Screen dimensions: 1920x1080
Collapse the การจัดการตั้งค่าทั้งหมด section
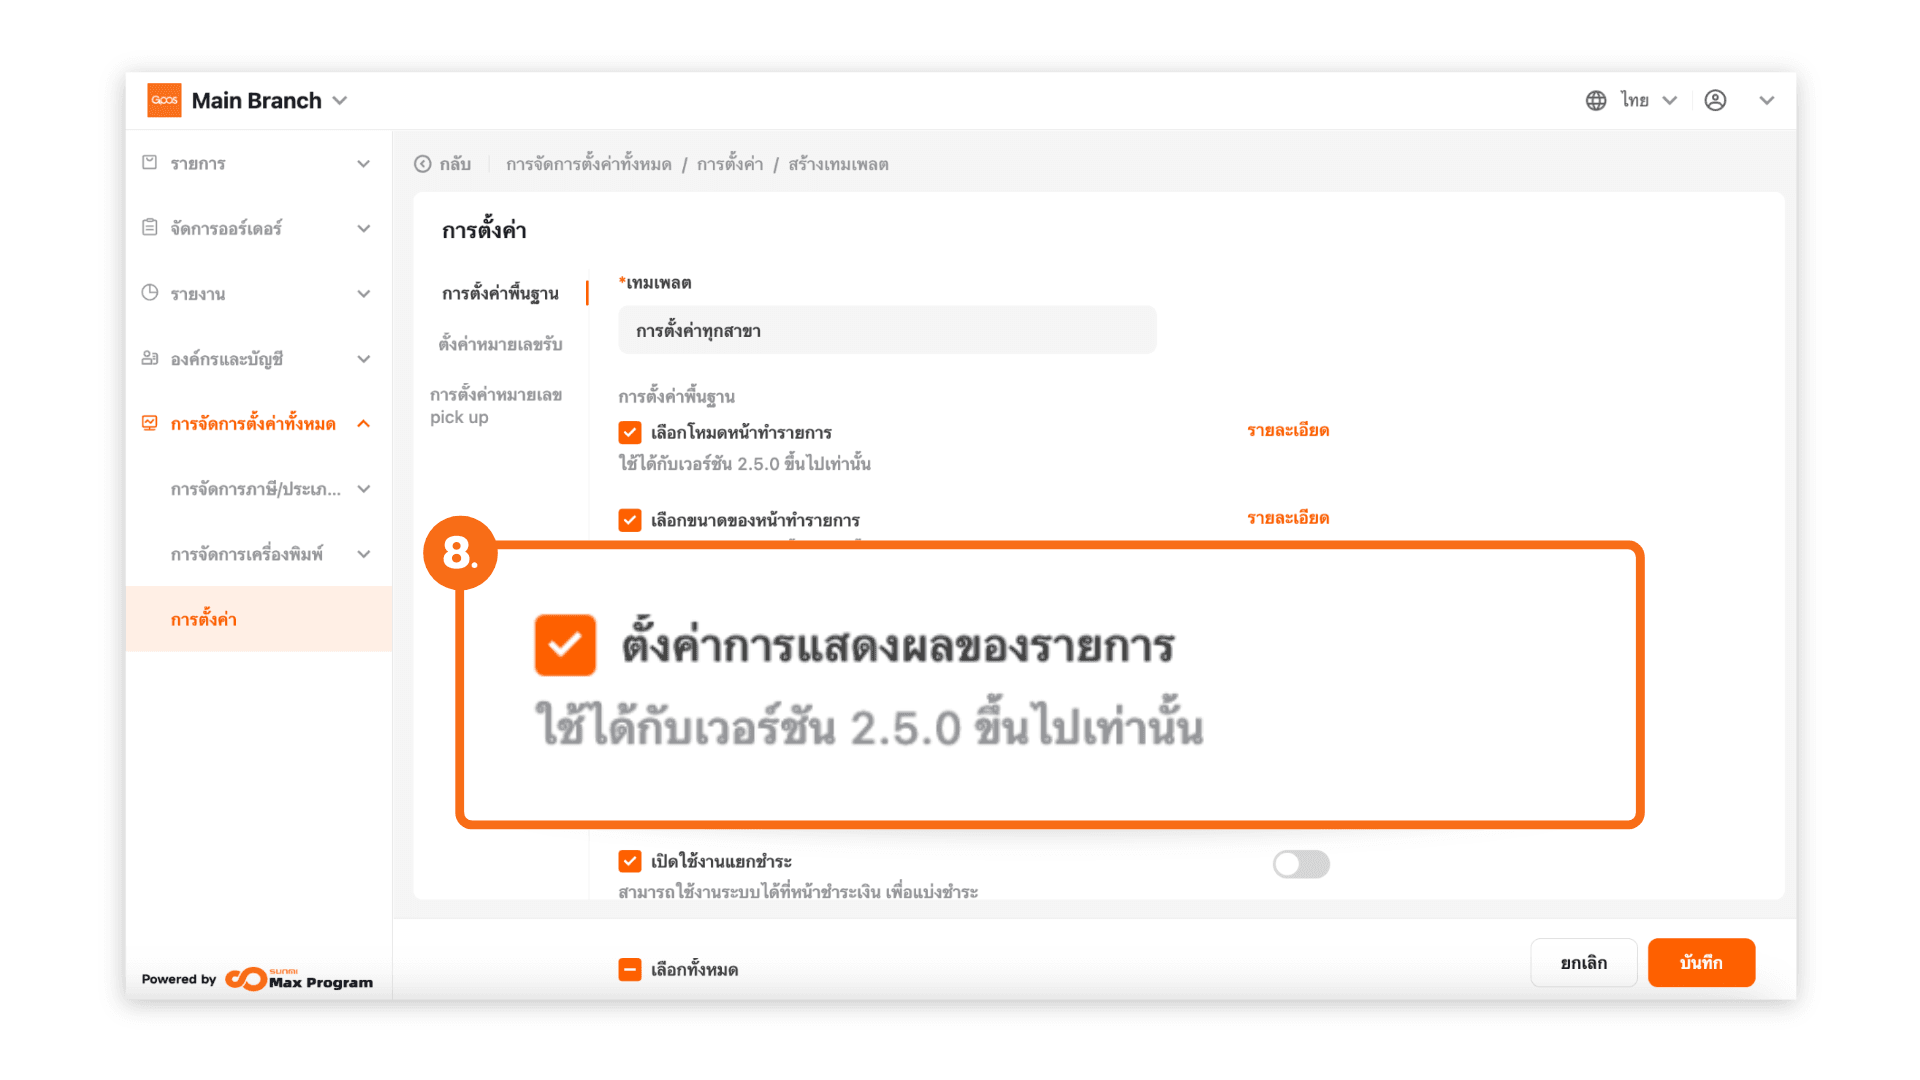coord(364,424)
